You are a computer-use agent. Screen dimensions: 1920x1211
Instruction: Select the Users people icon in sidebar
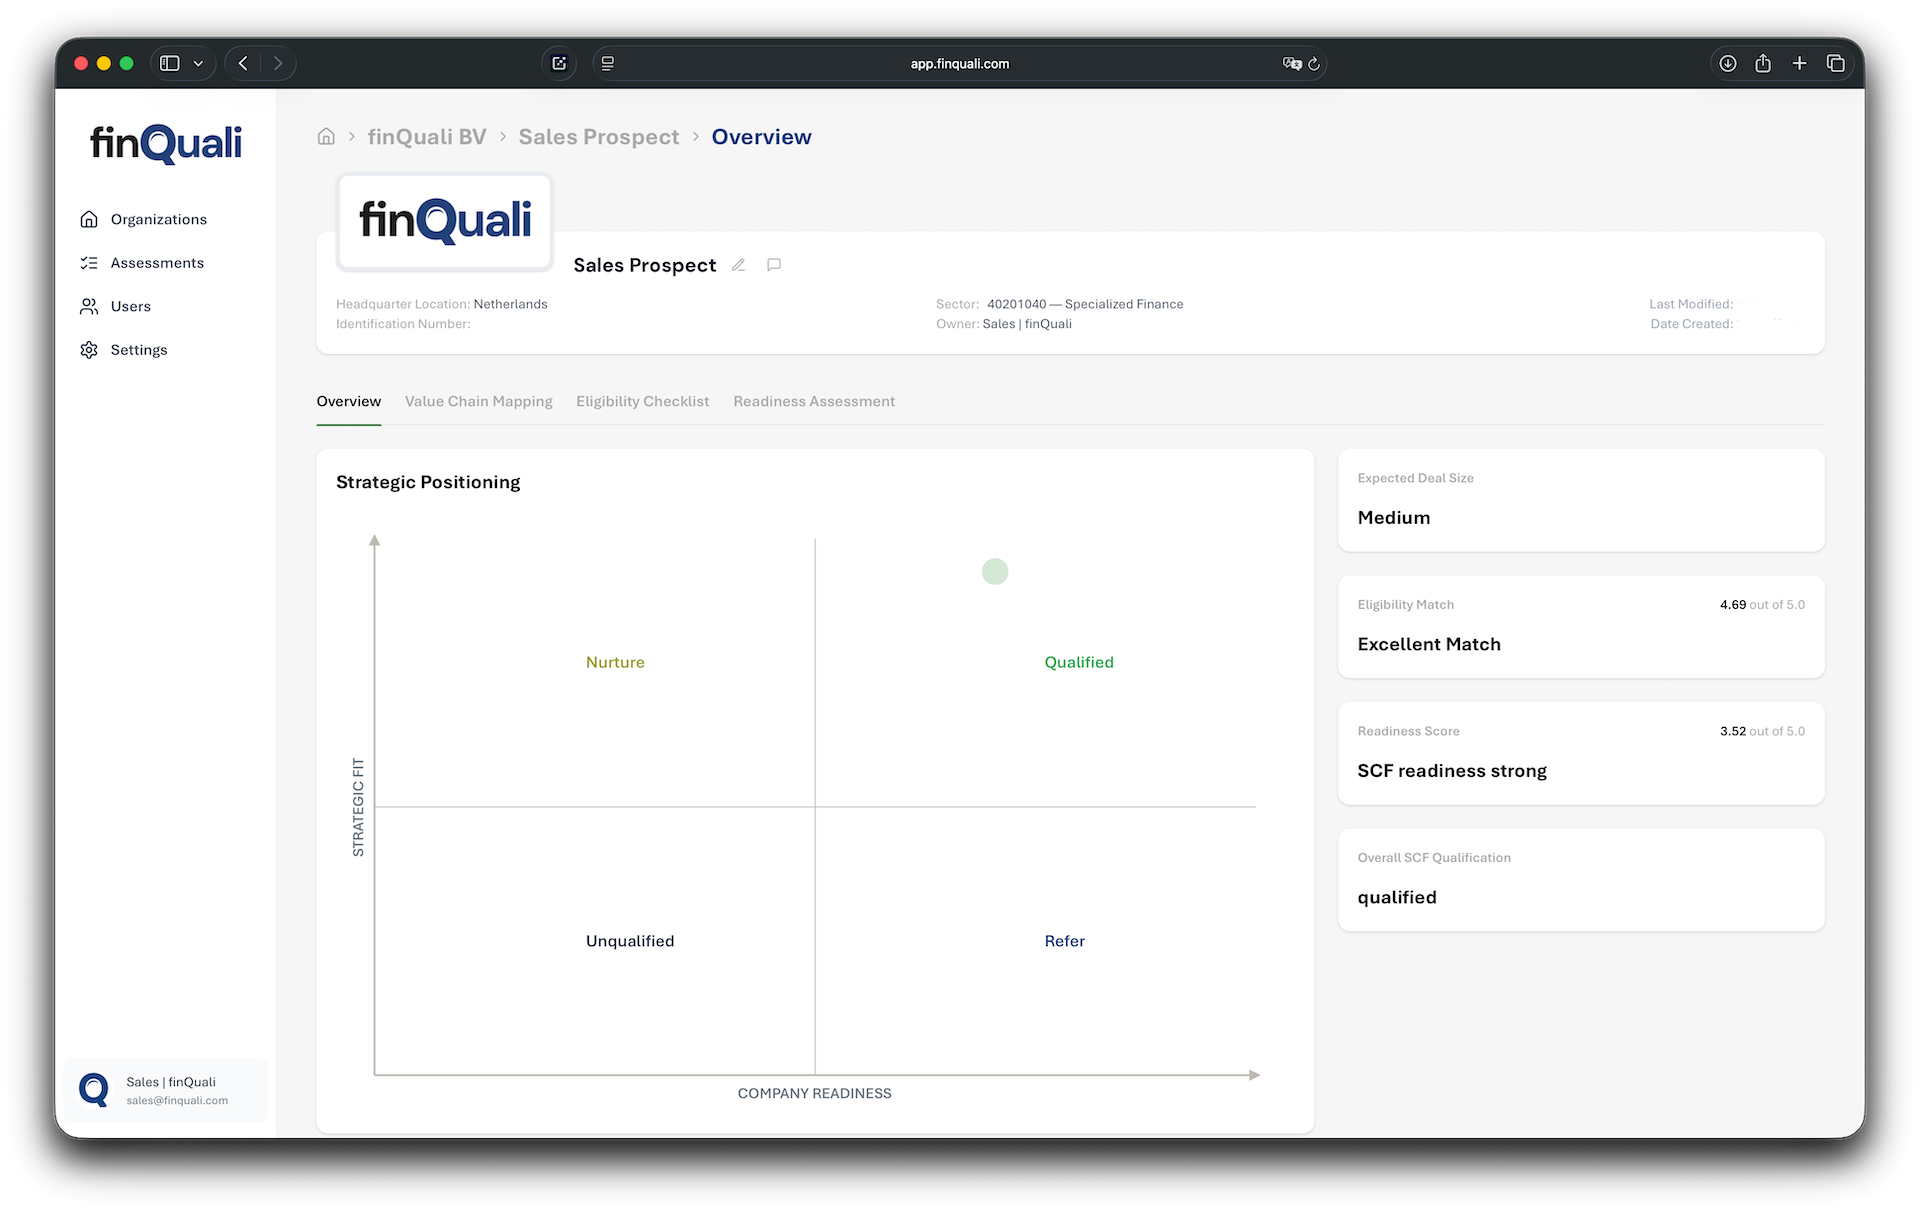point(89,306)
